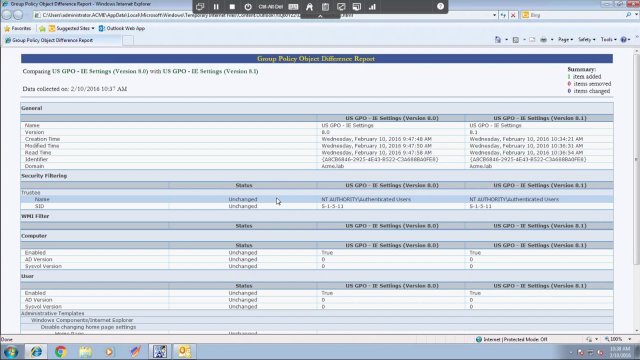Open the on-screen keyboard icon in the remote toolbar
Viewport: 640px width, 360px height.
point(293,7)
